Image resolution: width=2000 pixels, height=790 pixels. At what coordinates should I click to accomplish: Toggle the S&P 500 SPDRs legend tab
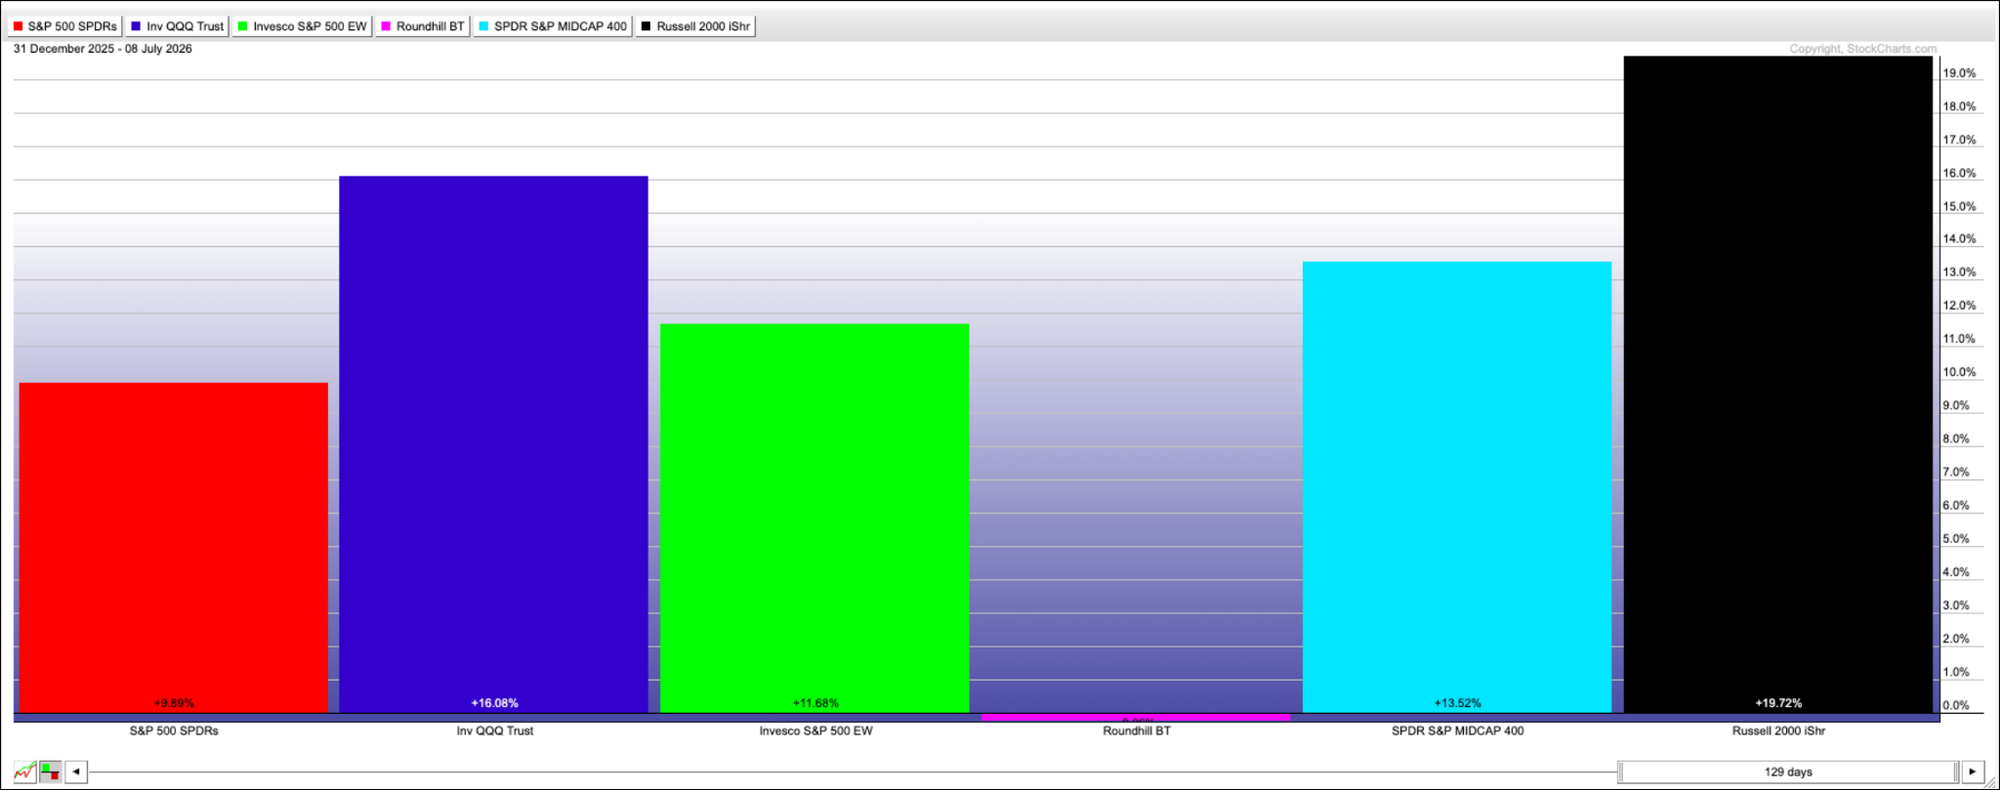65,26
